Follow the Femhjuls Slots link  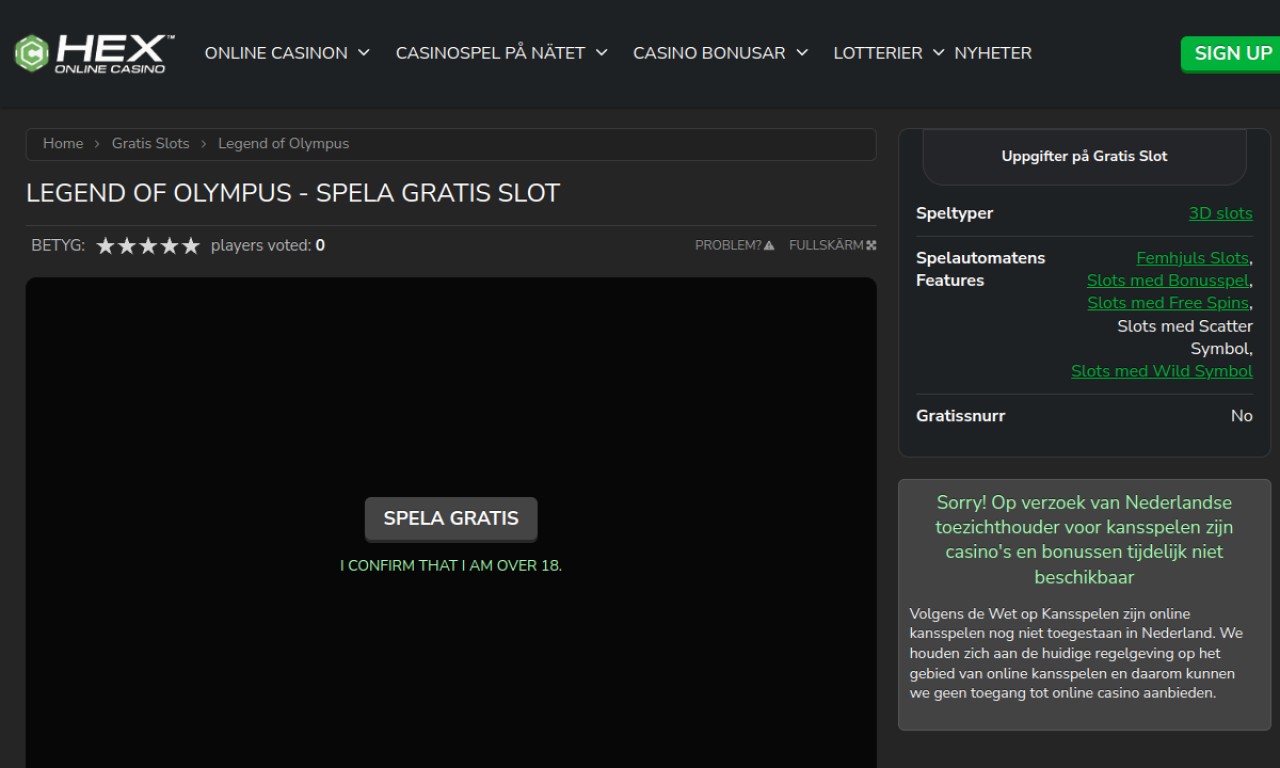tap(1192, 258)
